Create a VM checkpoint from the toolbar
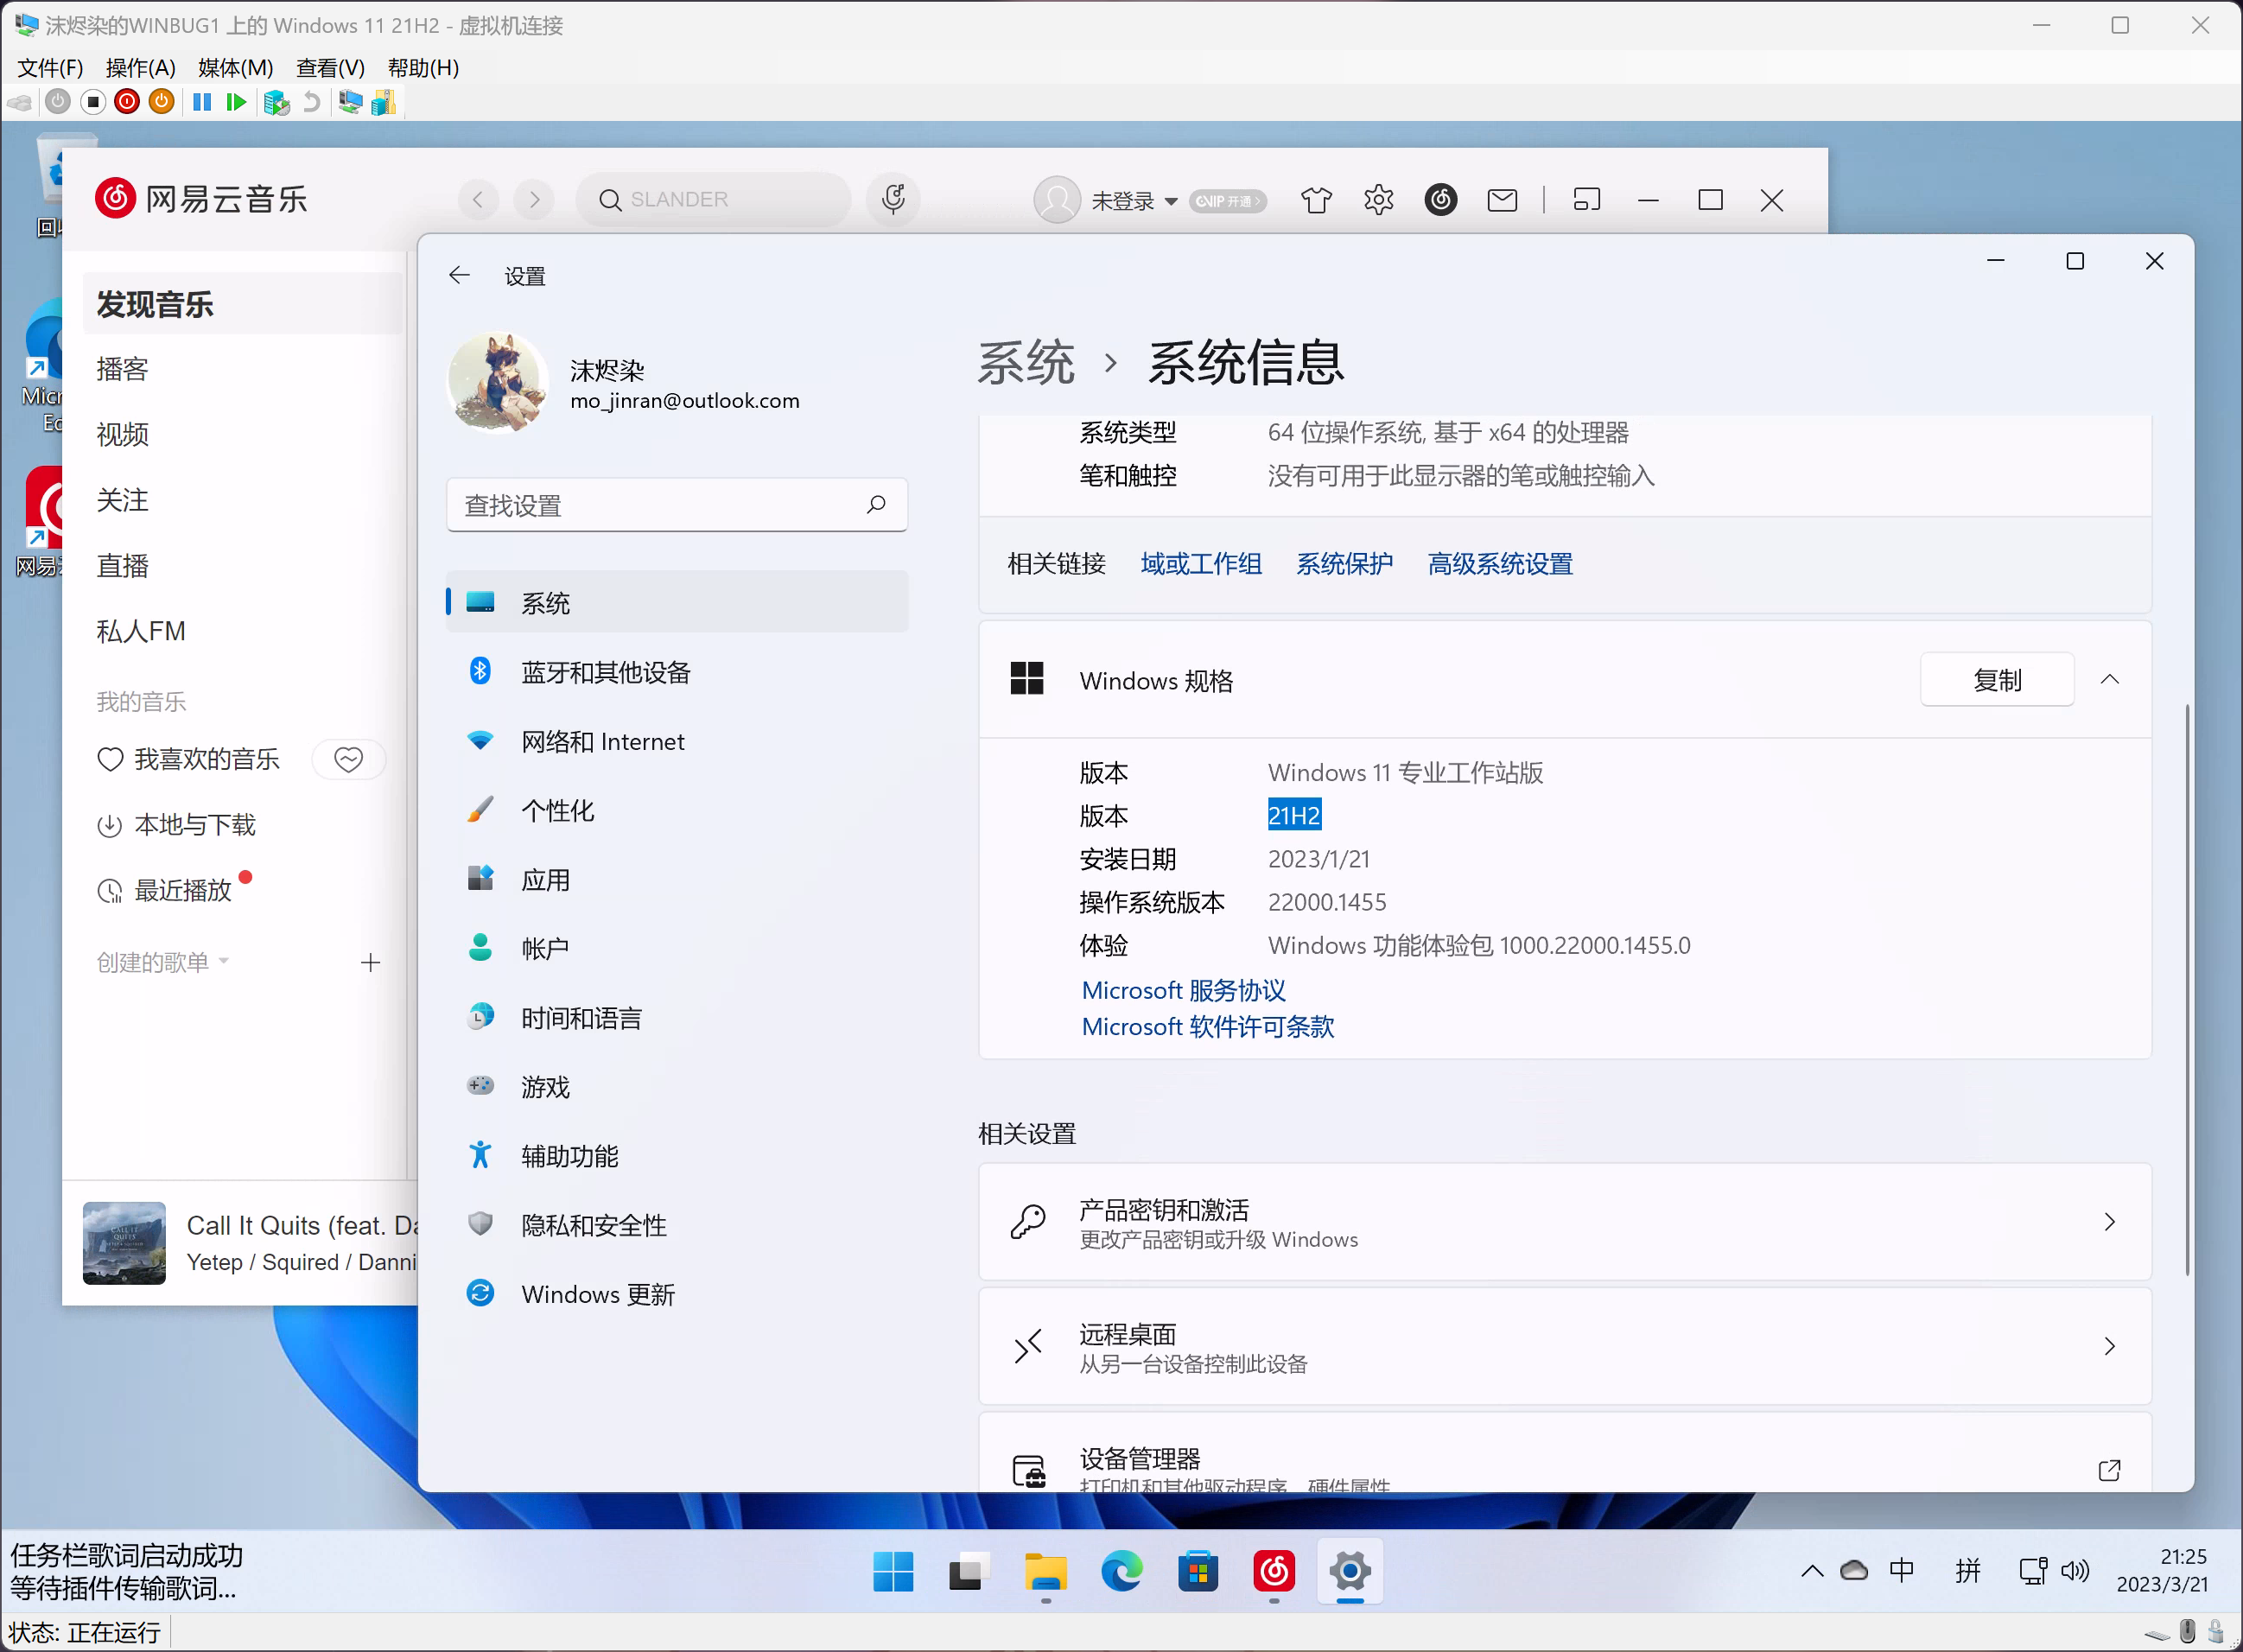 click(277, 101)
